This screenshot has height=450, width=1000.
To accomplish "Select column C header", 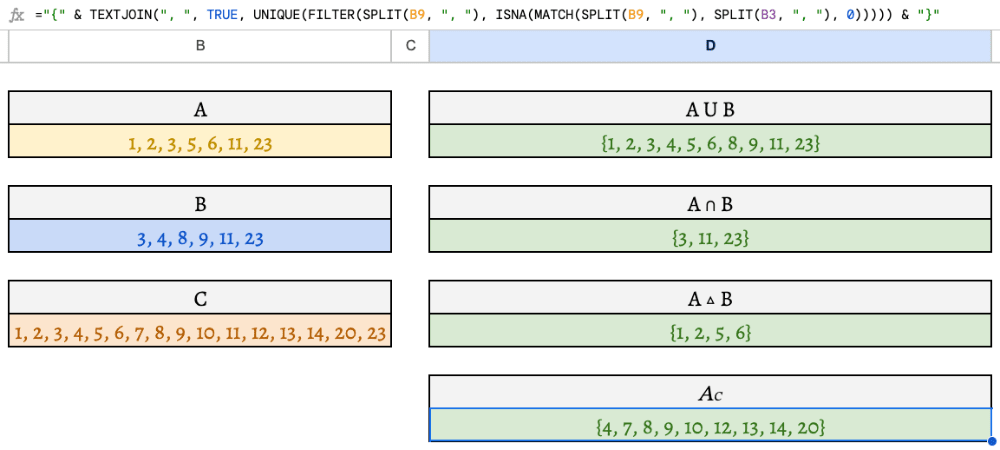I will tap(410, 45).
